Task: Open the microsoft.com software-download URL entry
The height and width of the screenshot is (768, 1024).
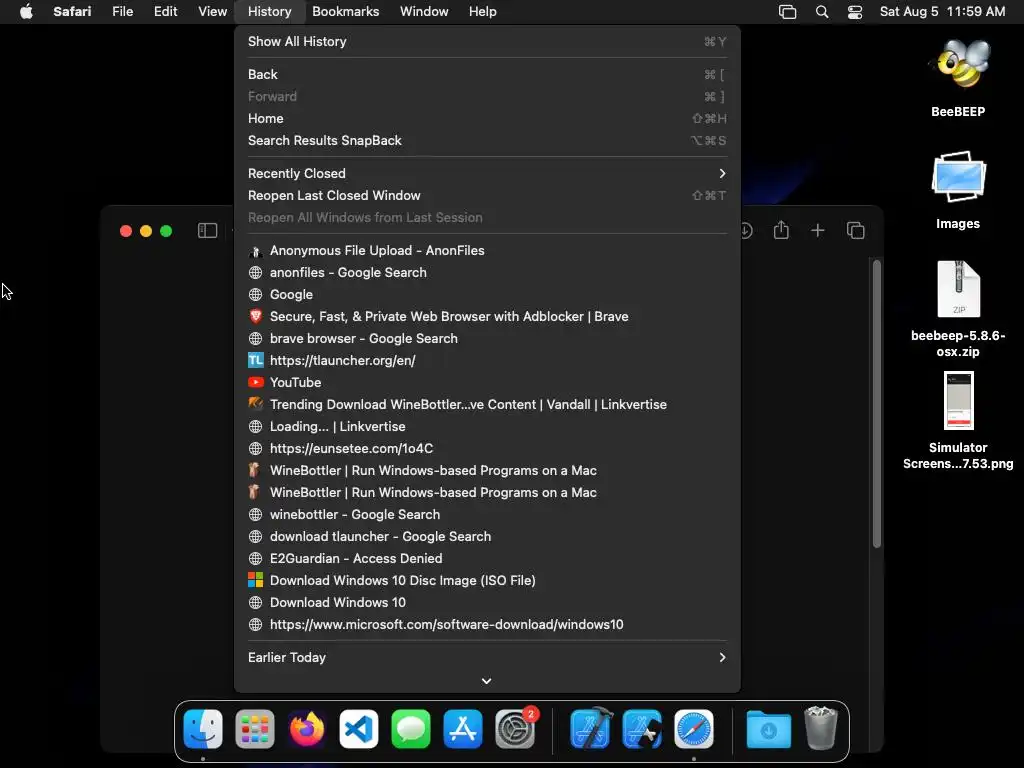Action: point(487,624)
